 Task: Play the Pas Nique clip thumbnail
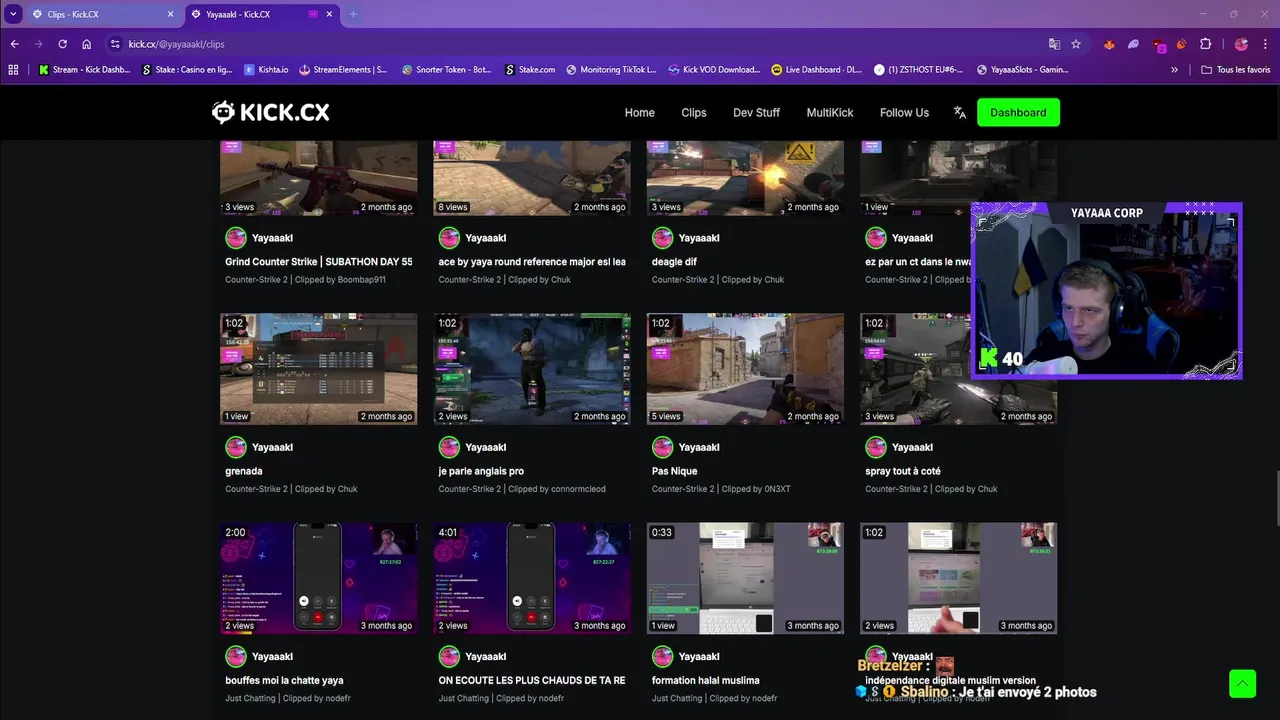745,369
